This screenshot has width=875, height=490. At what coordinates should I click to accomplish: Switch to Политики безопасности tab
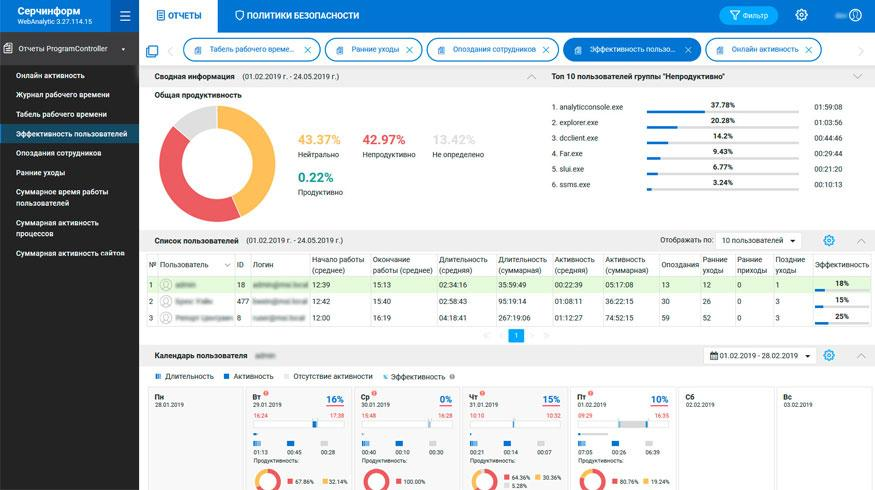click(x=296, y=15)
